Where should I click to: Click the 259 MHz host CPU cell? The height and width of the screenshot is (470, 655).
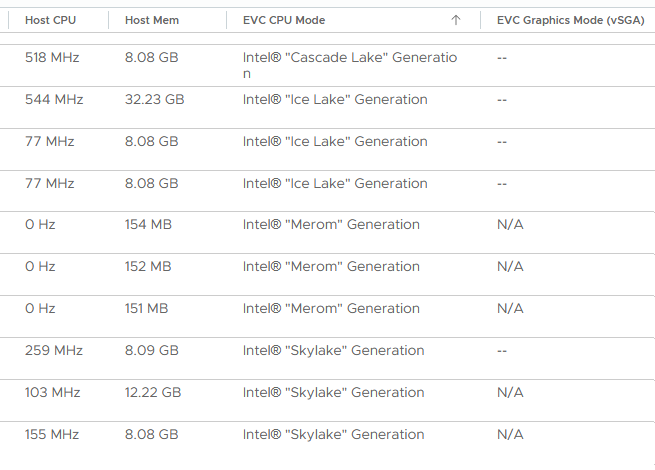(54, 351)
